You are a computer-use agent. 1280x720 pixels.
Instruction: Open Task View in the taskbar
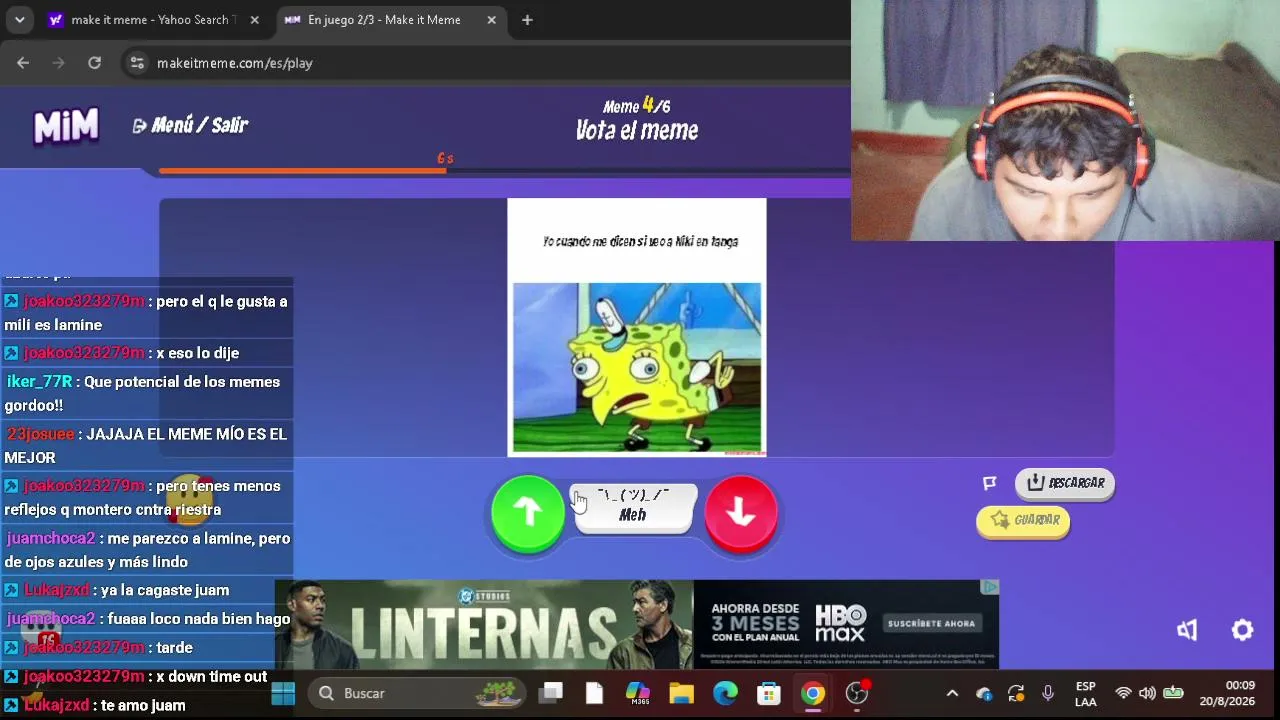pos(550,693)
